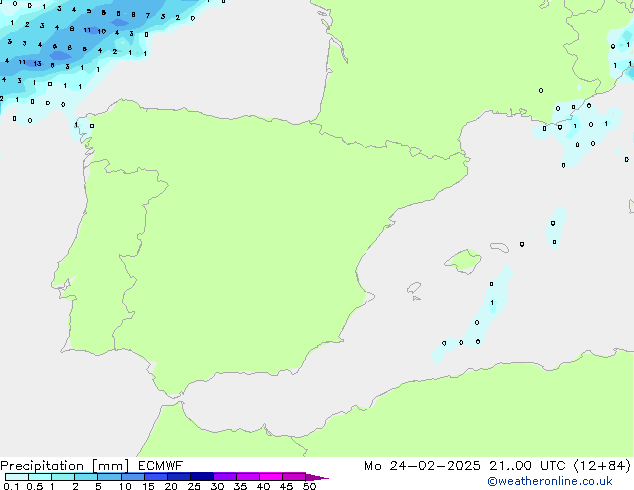Click the legend label '10'
The width and height of the screenshot is (634, 490).
point(125,486)
